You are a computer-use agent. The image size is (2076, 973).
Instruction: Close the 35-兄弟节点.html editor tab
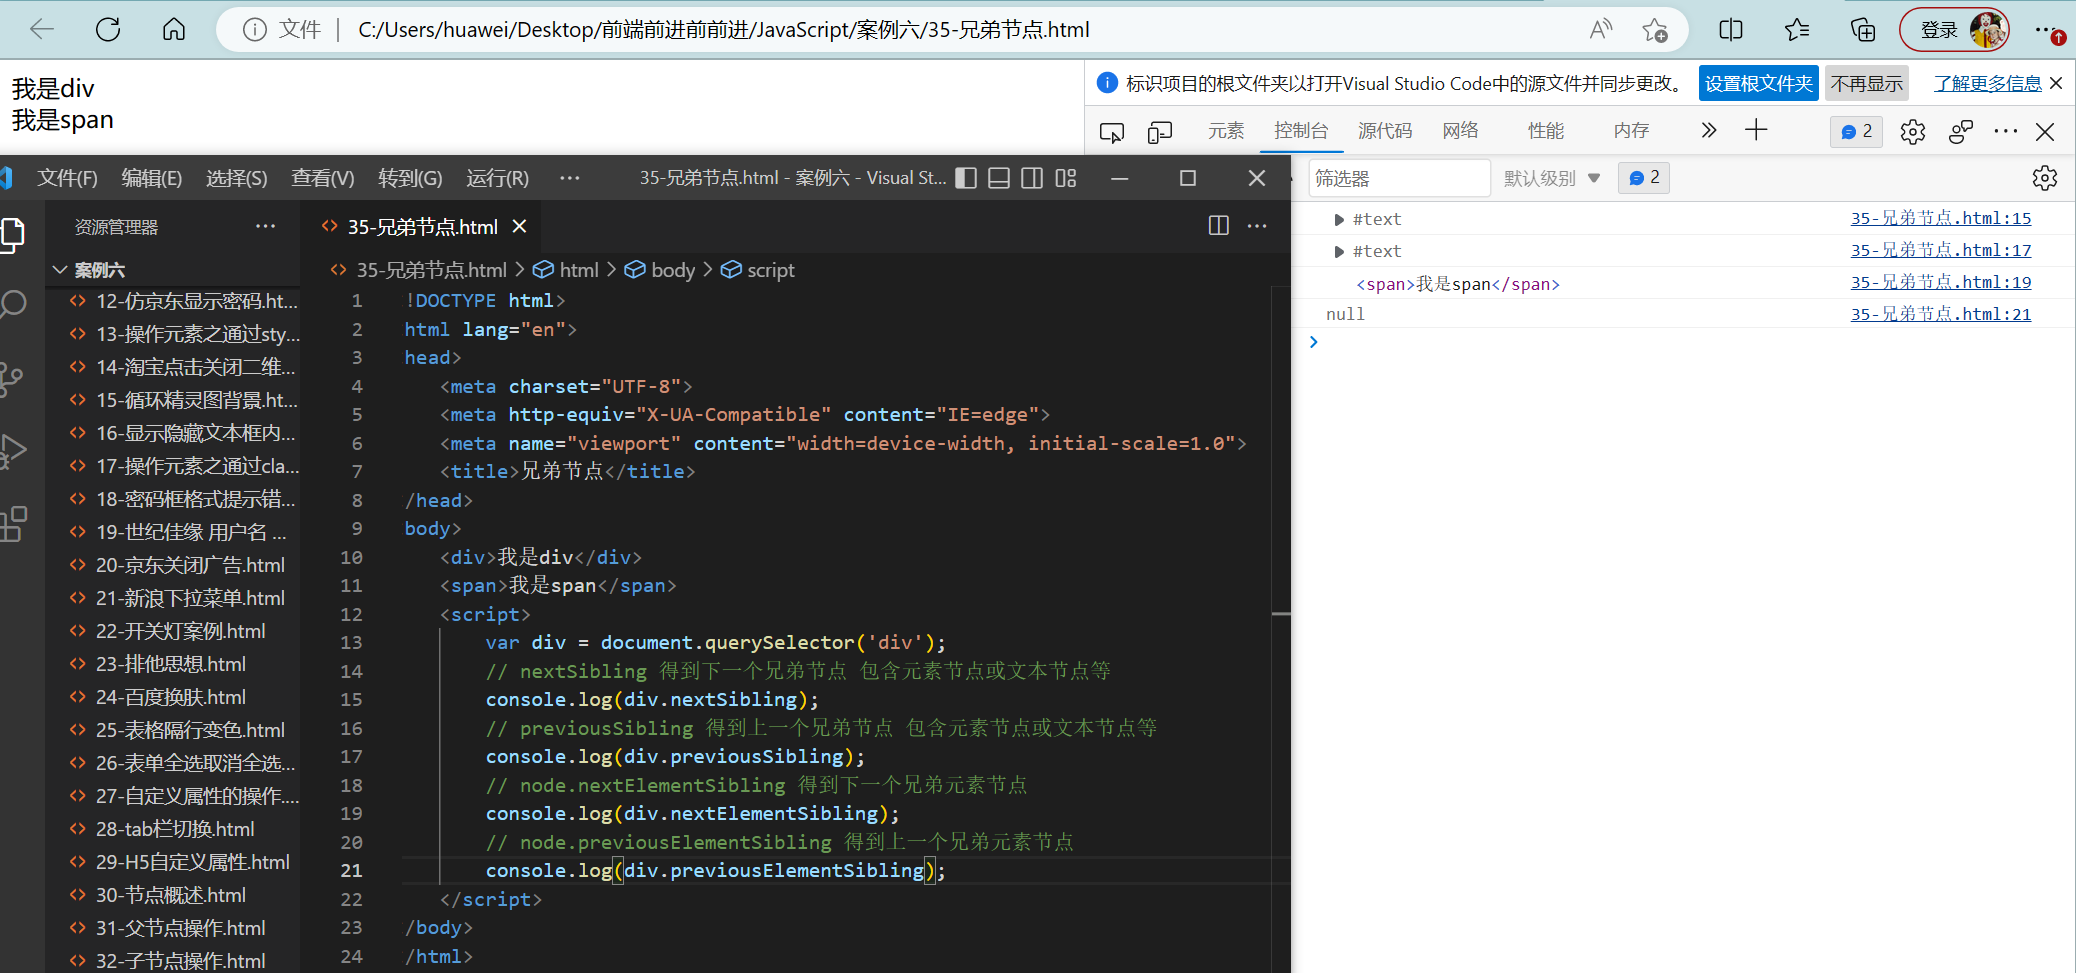point(519,226)
